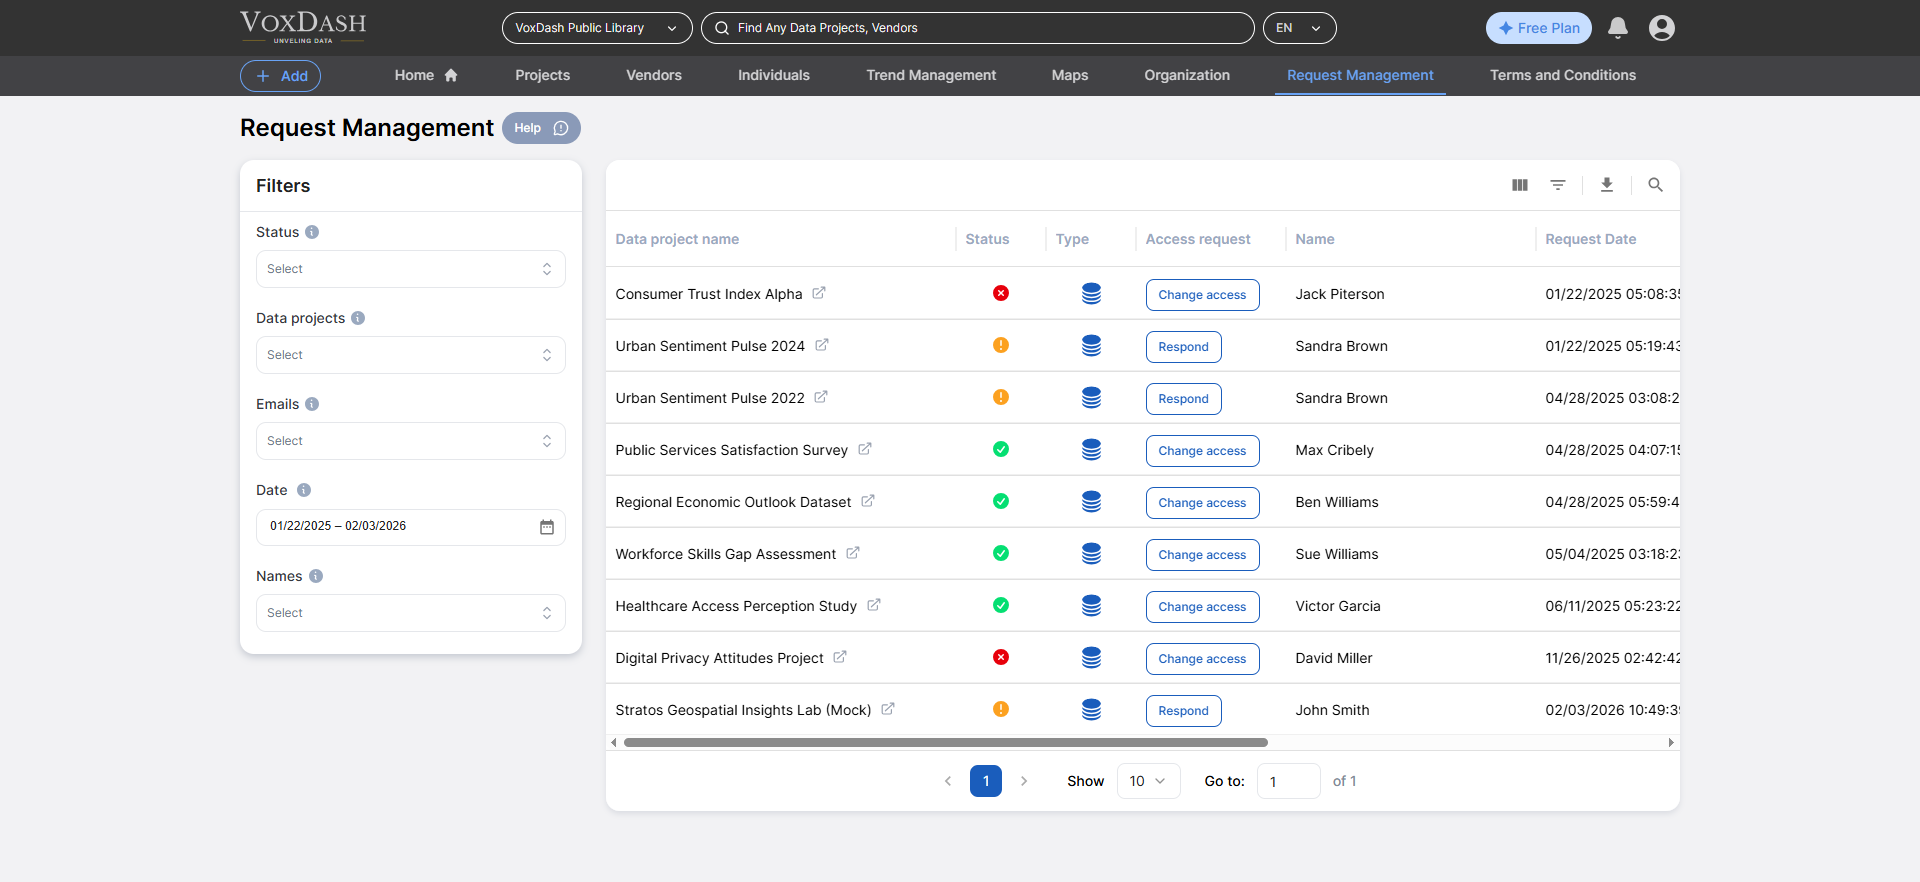Image resolution: width=1920 pixels, height=882 pixels.
Task: Open Digital Privacy Attitudes Project external link icon
Action: click(839, 657)
